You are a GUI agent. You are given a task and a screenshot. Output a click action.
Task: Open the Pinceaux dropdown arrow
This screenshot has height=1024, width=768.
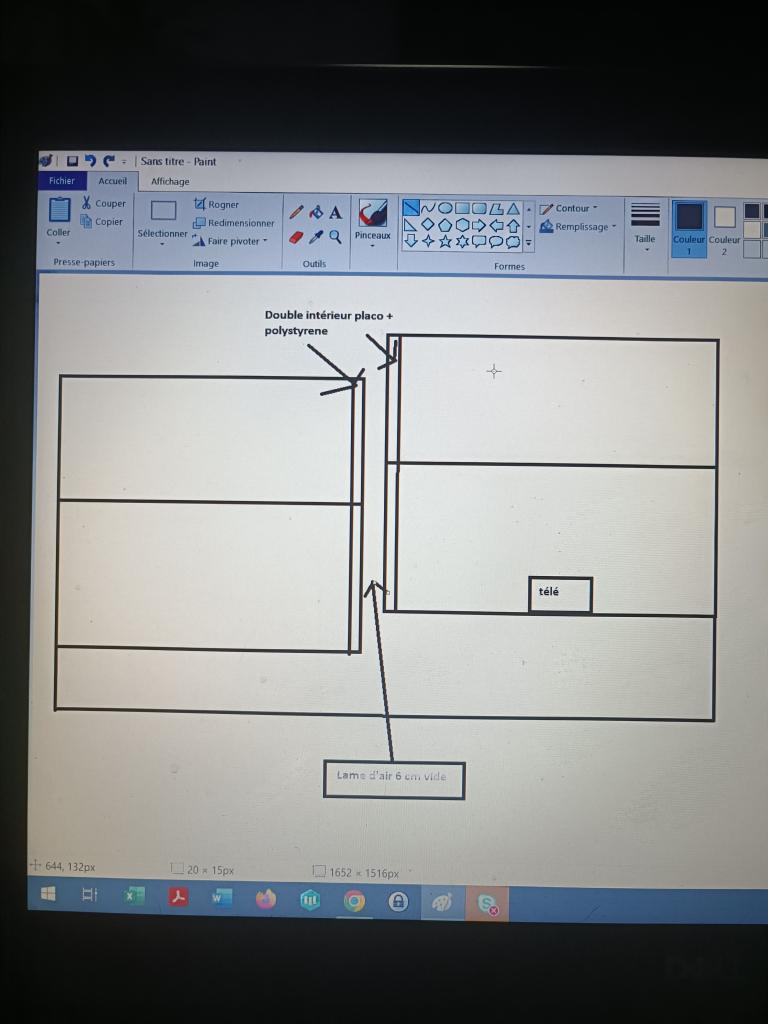(x=372, y=247)
